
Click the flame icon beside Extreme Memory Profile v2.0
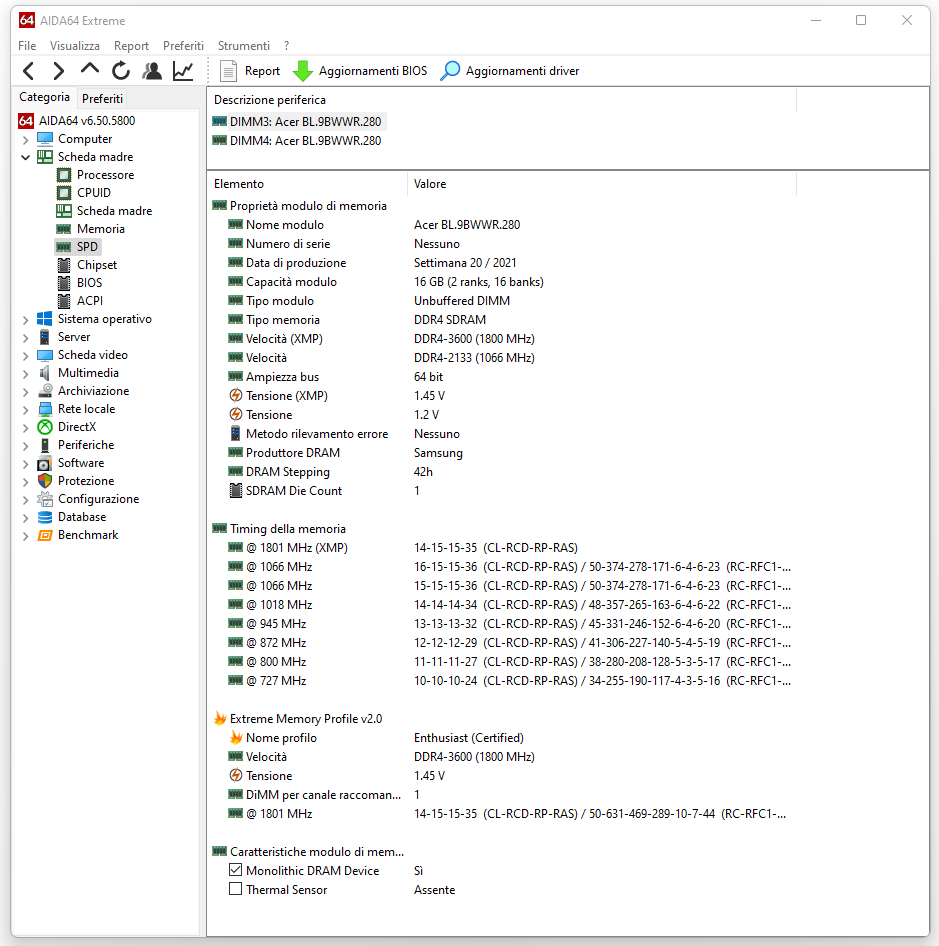click(x=220, y=719)
